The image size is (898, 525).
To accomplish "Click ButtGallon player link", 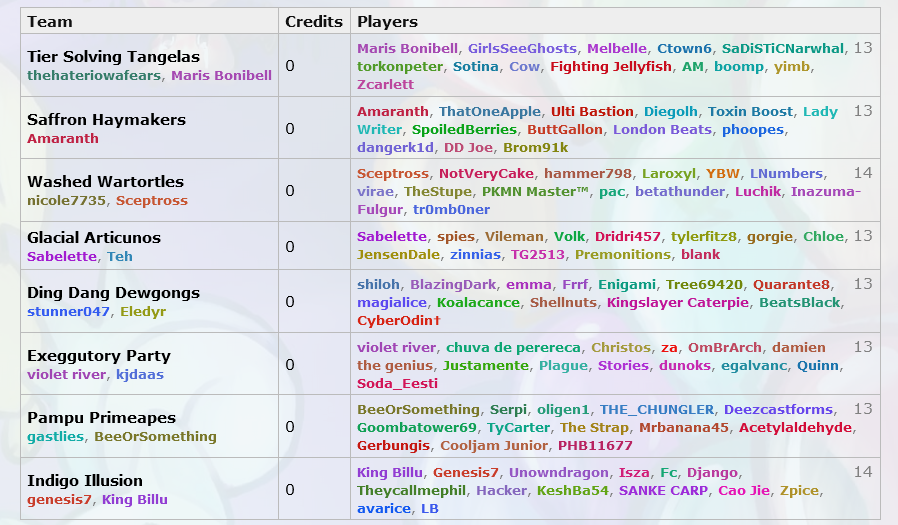I will (x=565, y=129).
